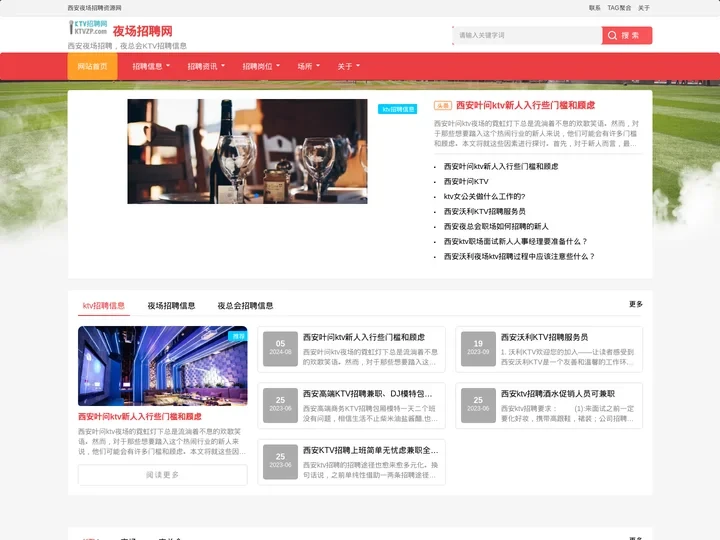
Task: Click the date tile beside 西安高端KTV招聘兼职
Action: [x=280, y=405]
